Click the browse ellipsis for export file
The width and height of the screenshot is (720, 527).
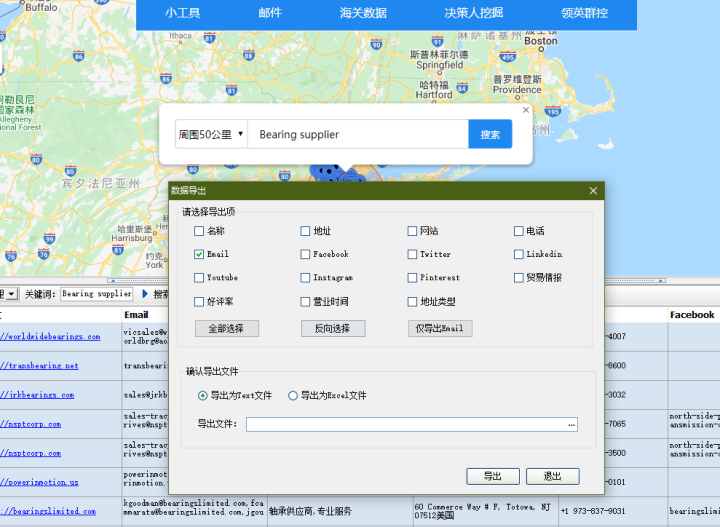click(571, 425)
